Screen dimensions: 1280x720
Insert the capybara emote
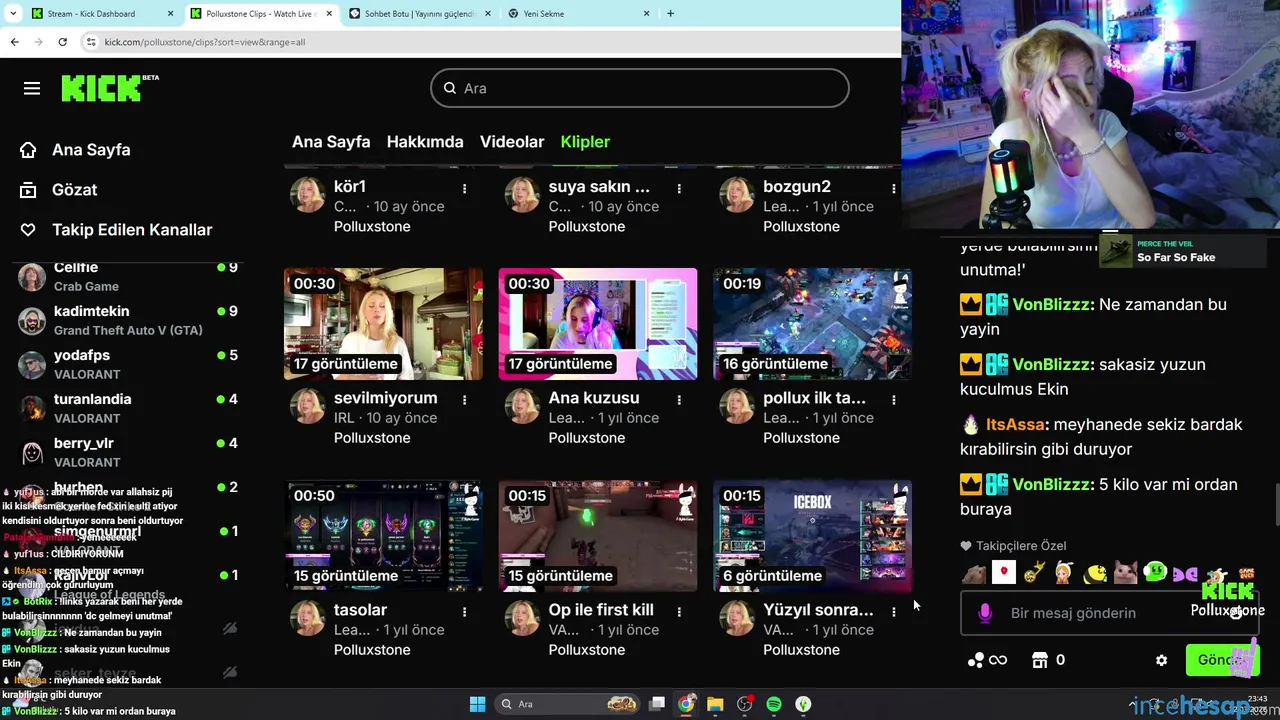tap(974, 574)
